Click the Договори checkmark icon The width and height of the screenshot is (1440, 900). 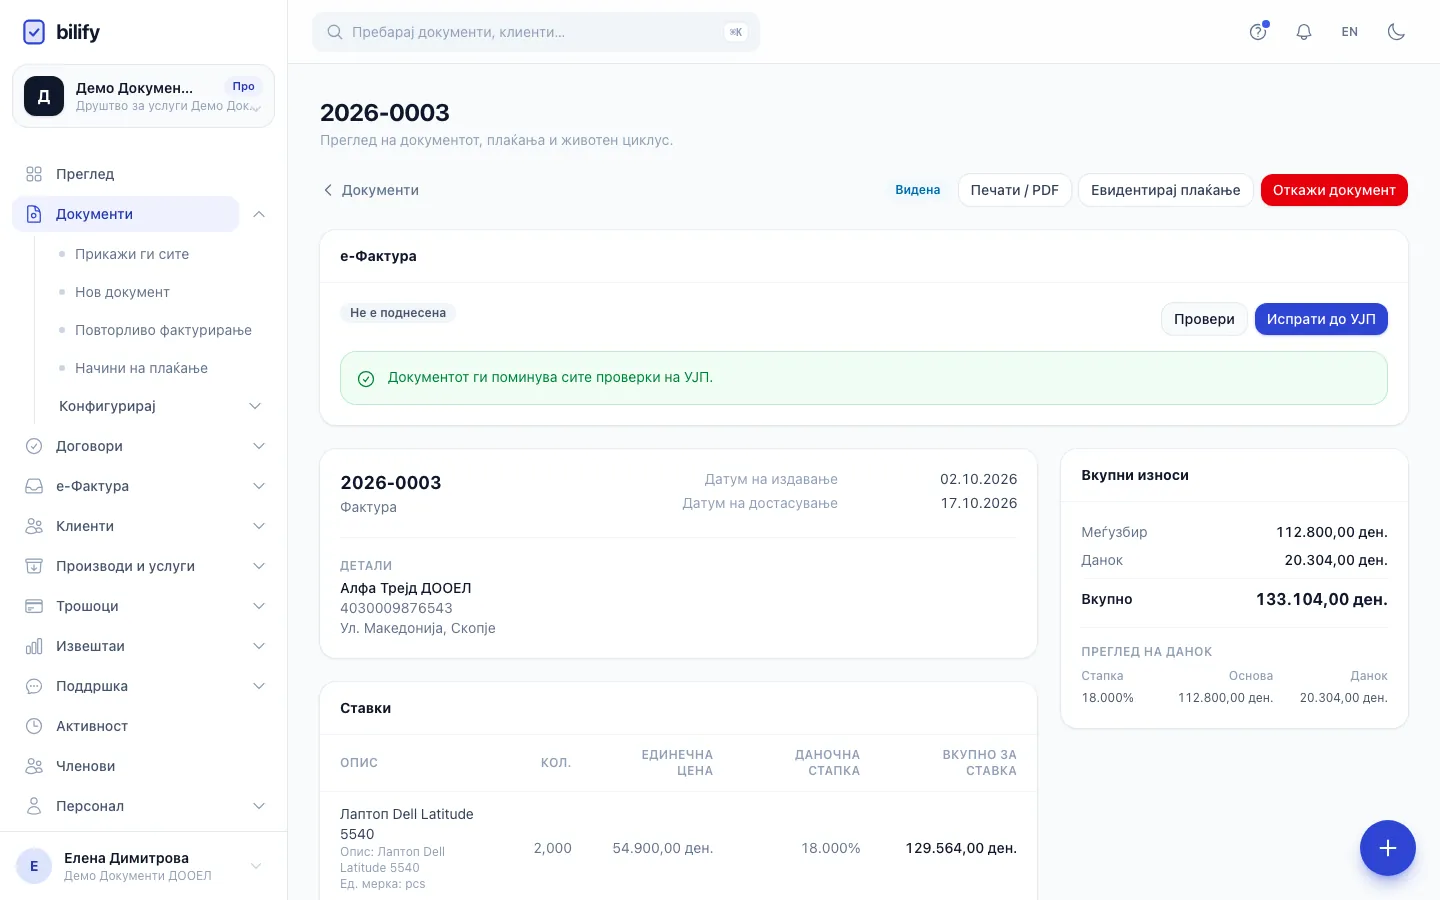[x=34, y=446]
